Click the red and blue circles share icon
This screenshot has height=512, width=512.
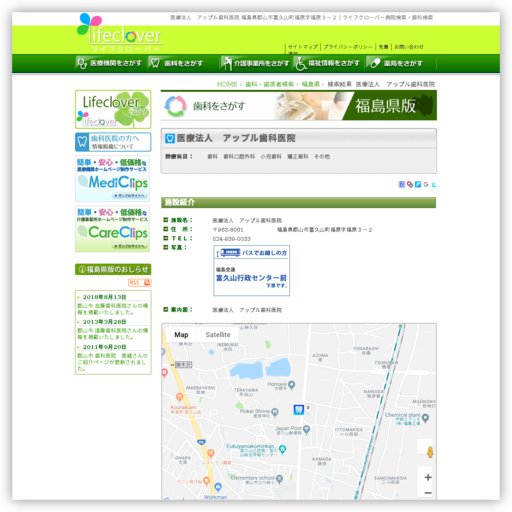pyautogui.click(x=410, y=184)
